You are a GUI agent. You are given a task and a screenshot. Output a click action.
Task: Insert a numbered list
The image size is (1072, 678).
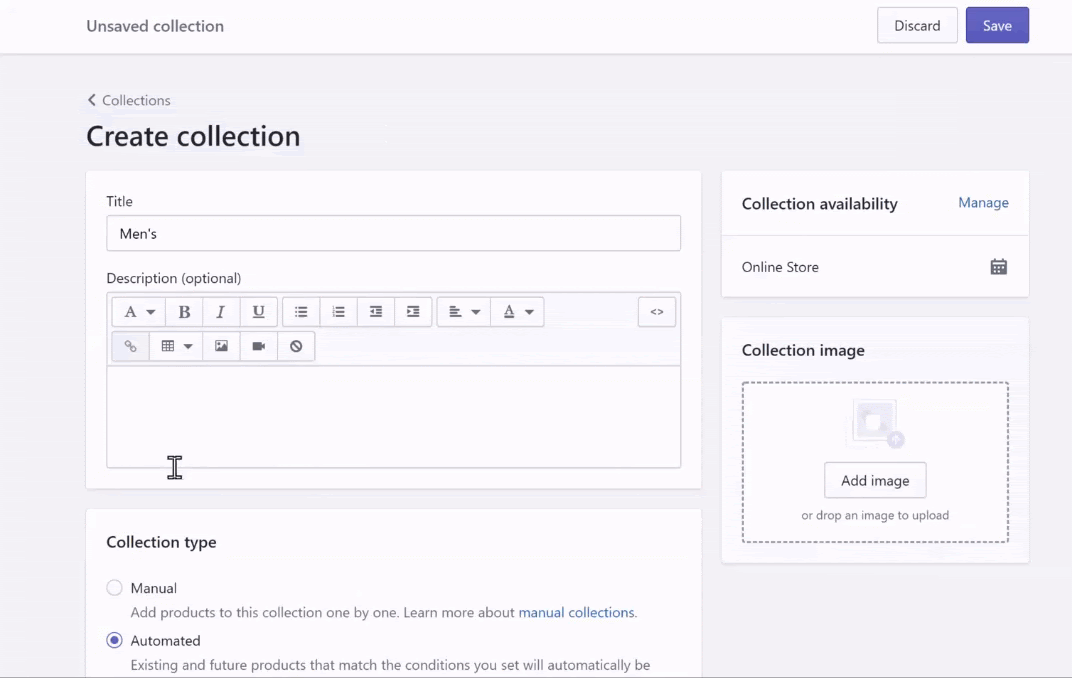tap(338, 312)
